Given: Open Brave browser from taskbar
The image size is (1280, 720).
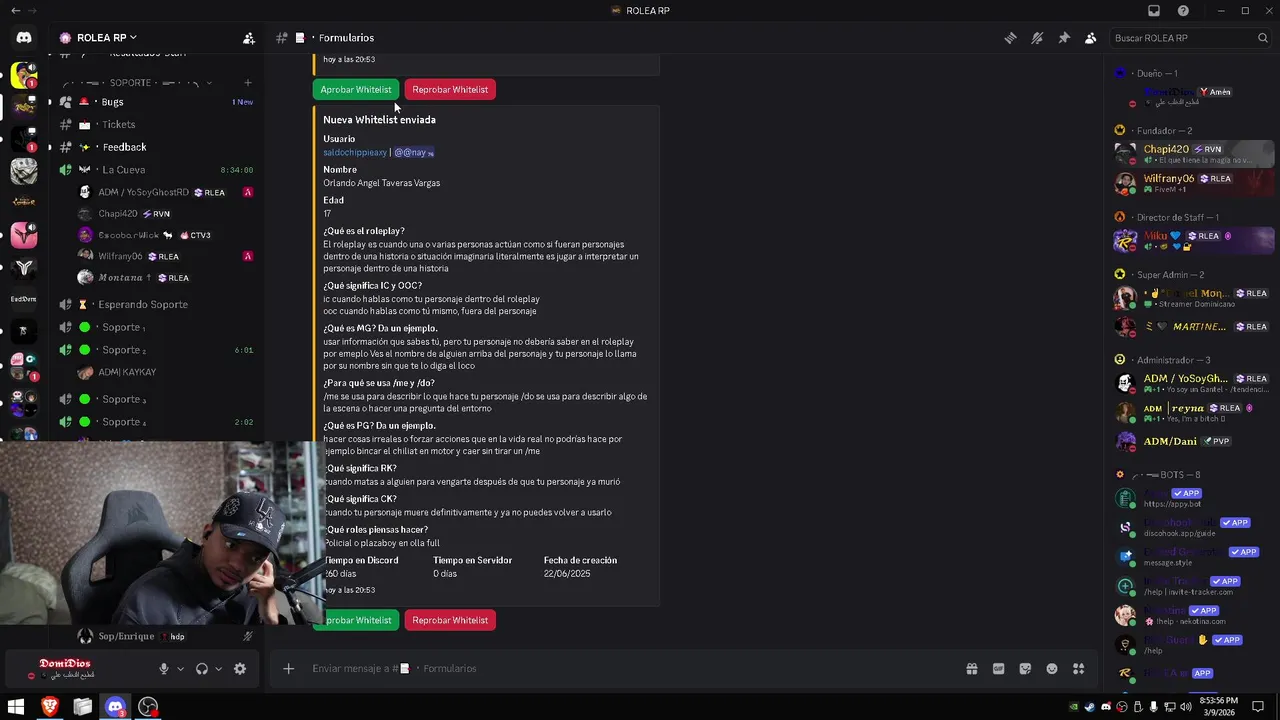Looking at the screenshot, I should 50,707.
